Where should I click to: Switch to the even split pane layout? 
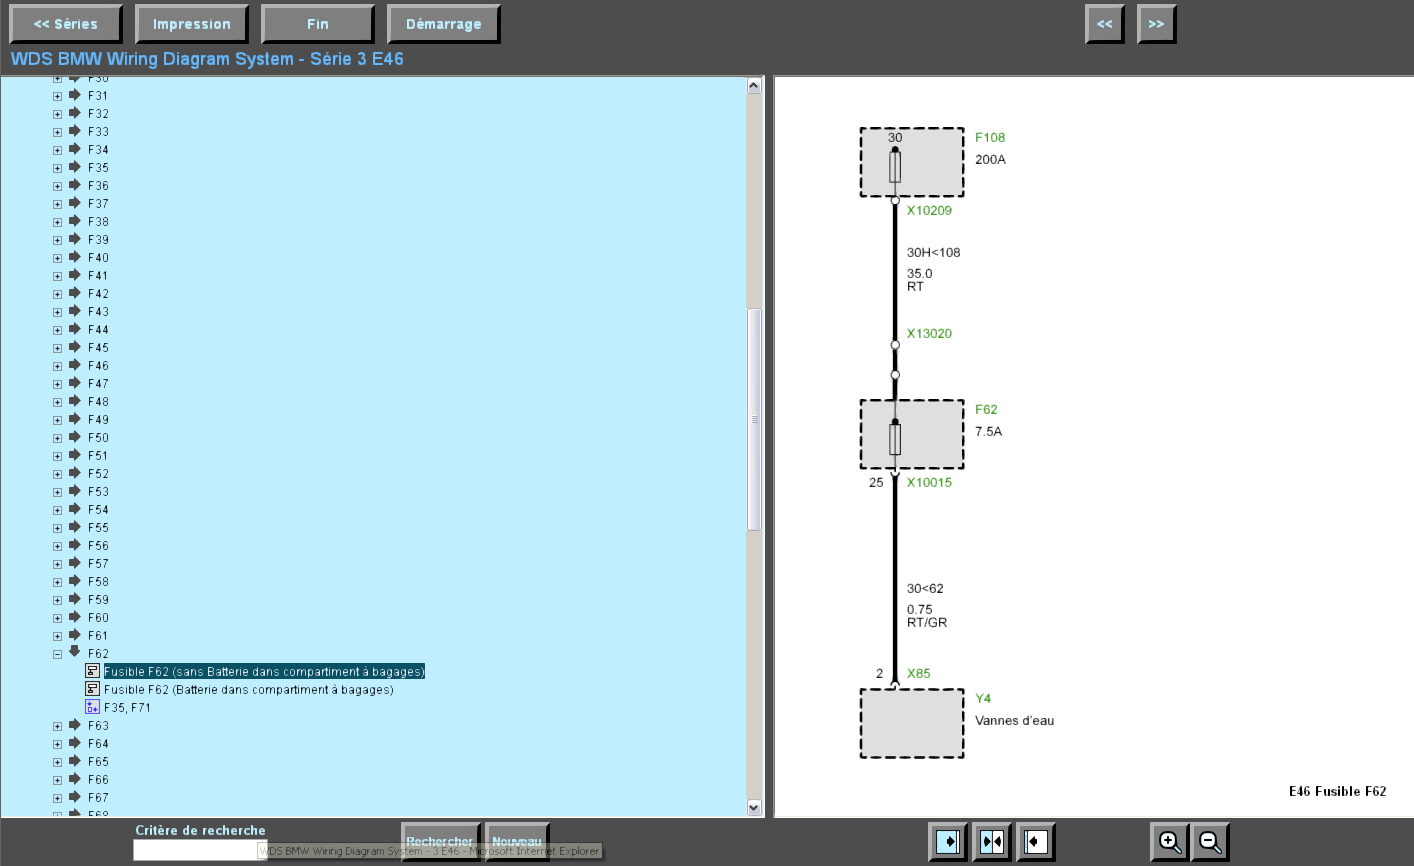pos(992,842)
